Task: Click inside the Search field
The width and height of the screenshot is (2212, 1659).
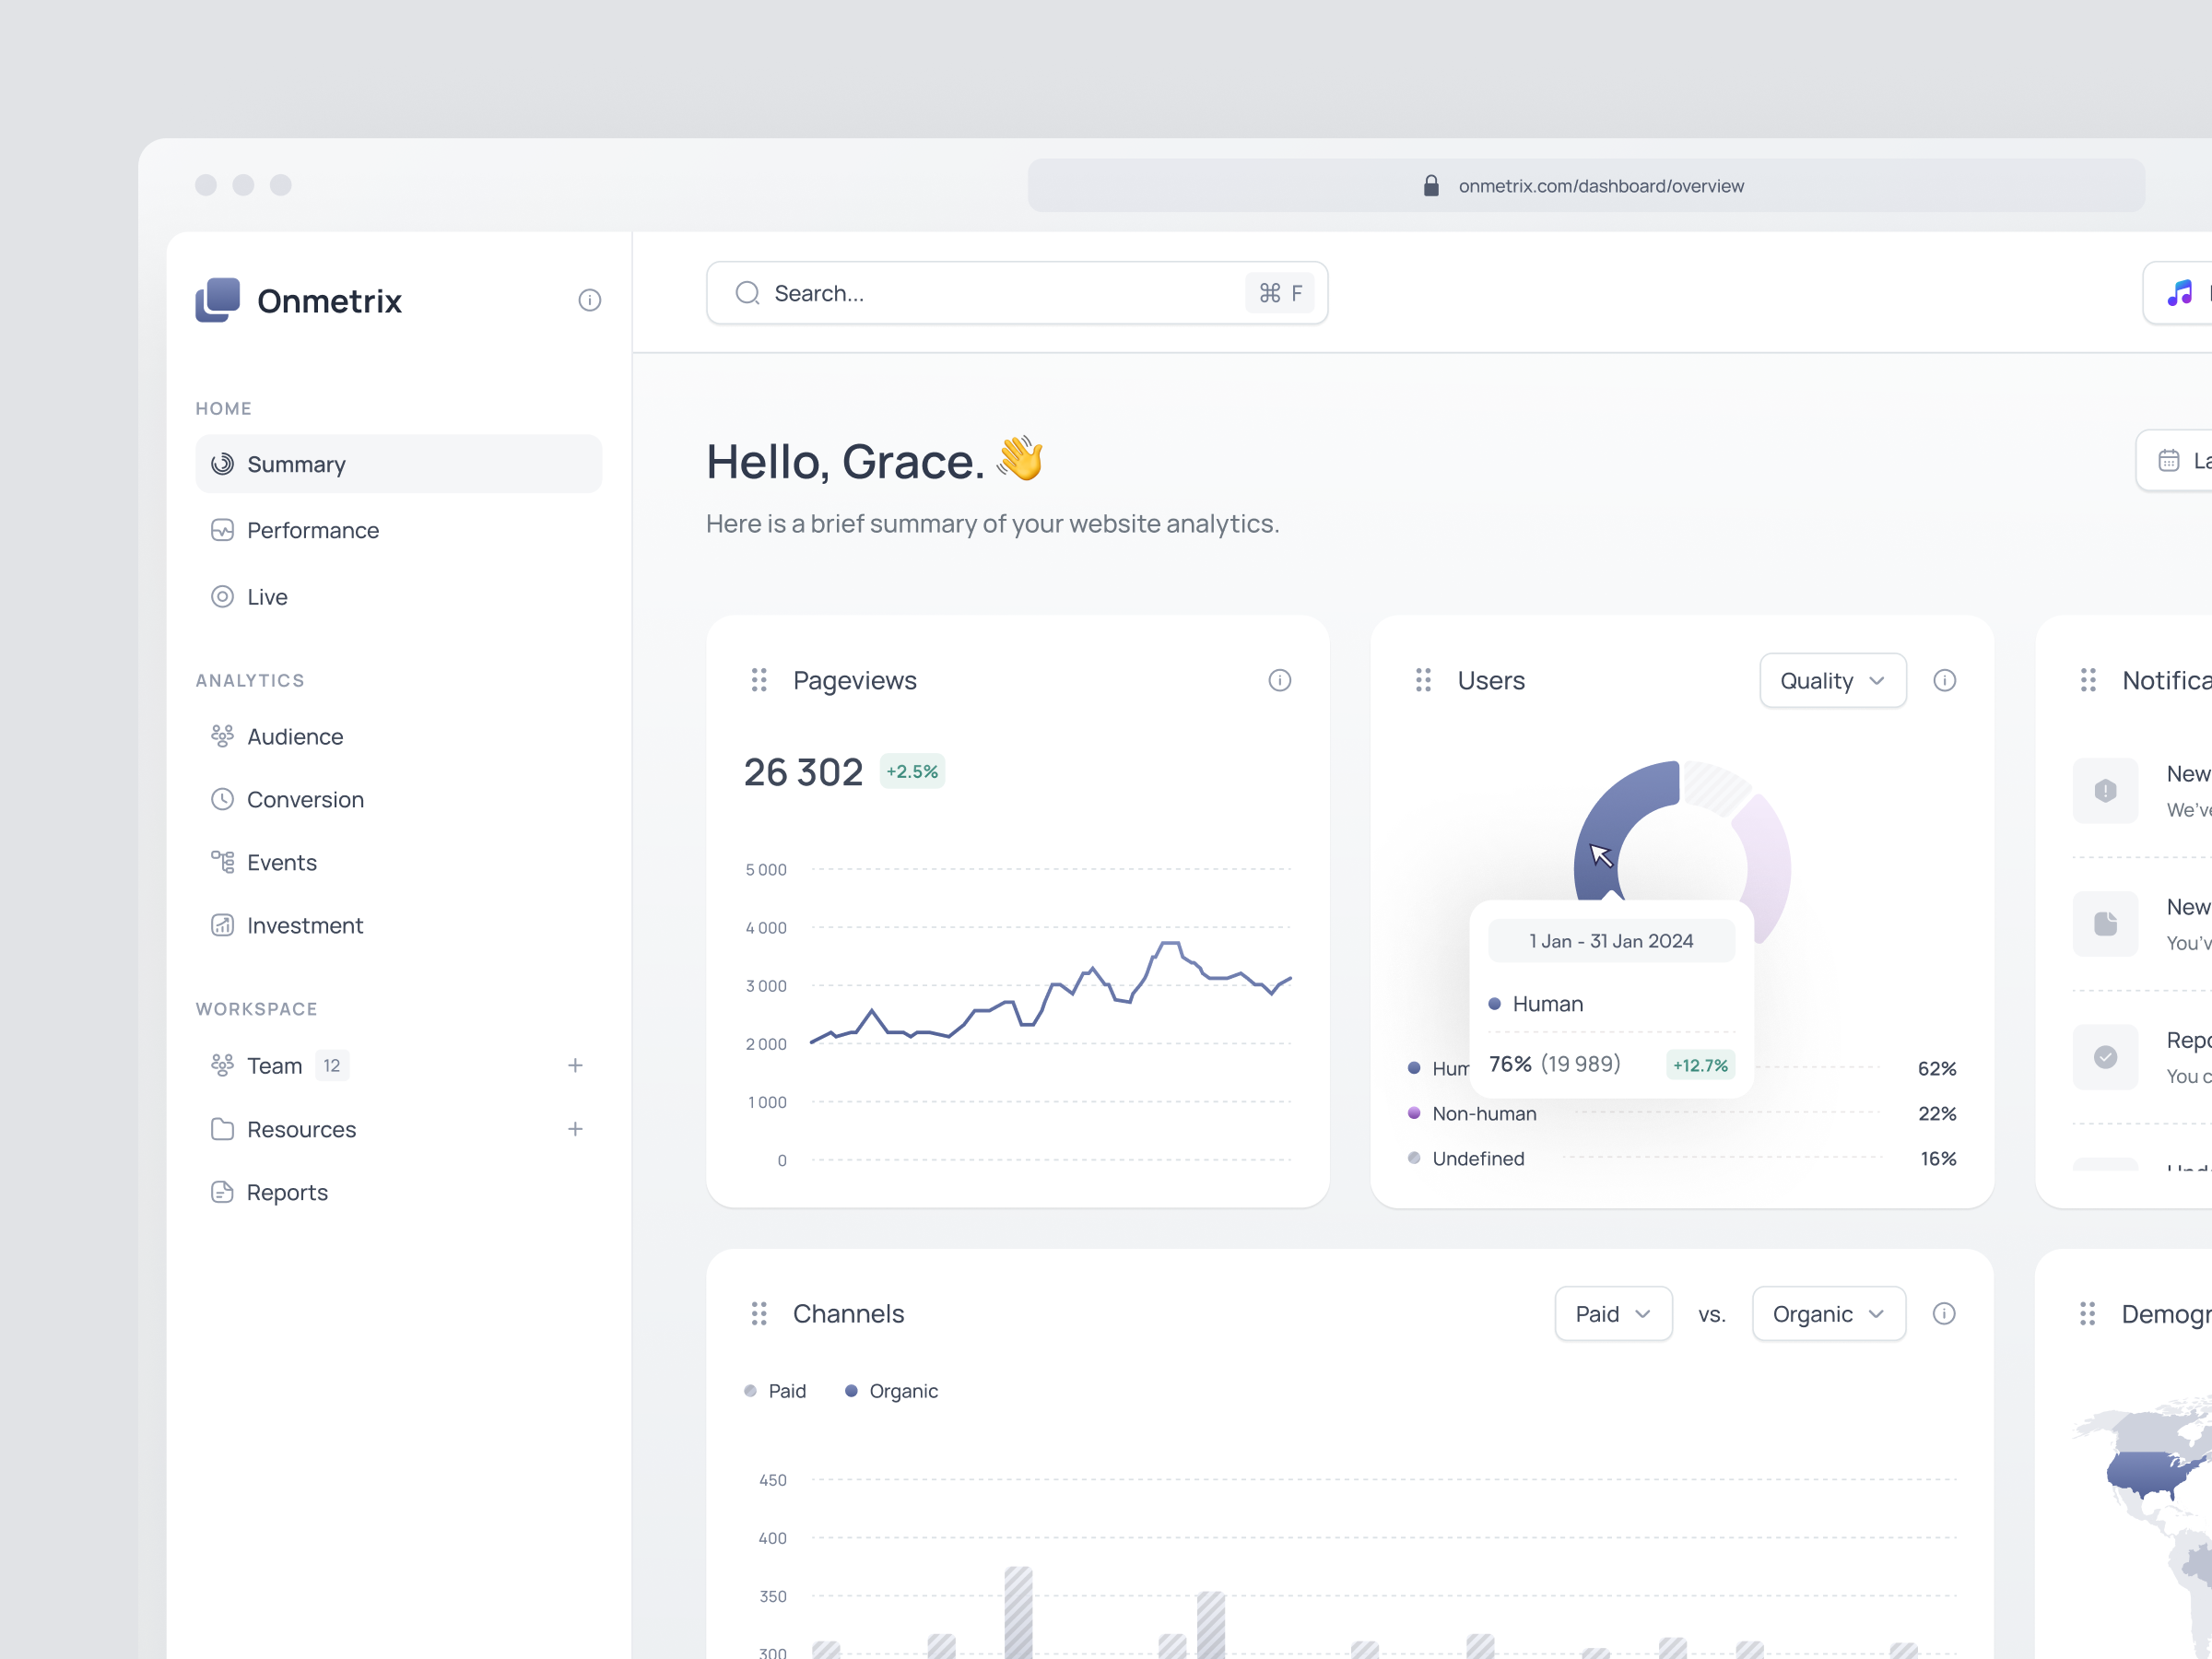Action: click(x=900, y=292)
